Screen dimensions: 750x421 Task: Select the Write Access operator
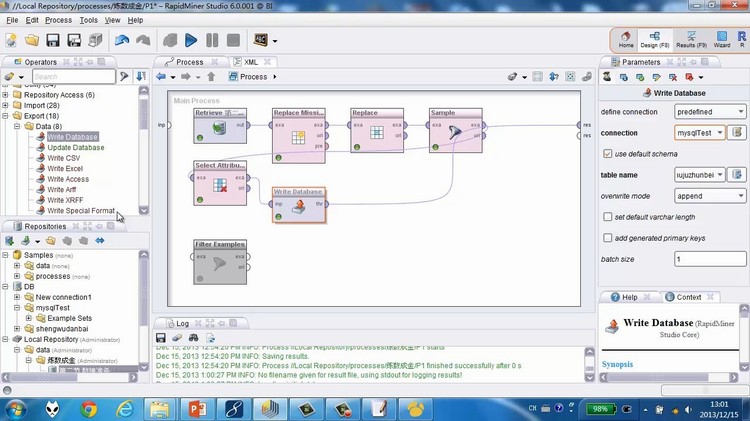(x=68, y=179)
